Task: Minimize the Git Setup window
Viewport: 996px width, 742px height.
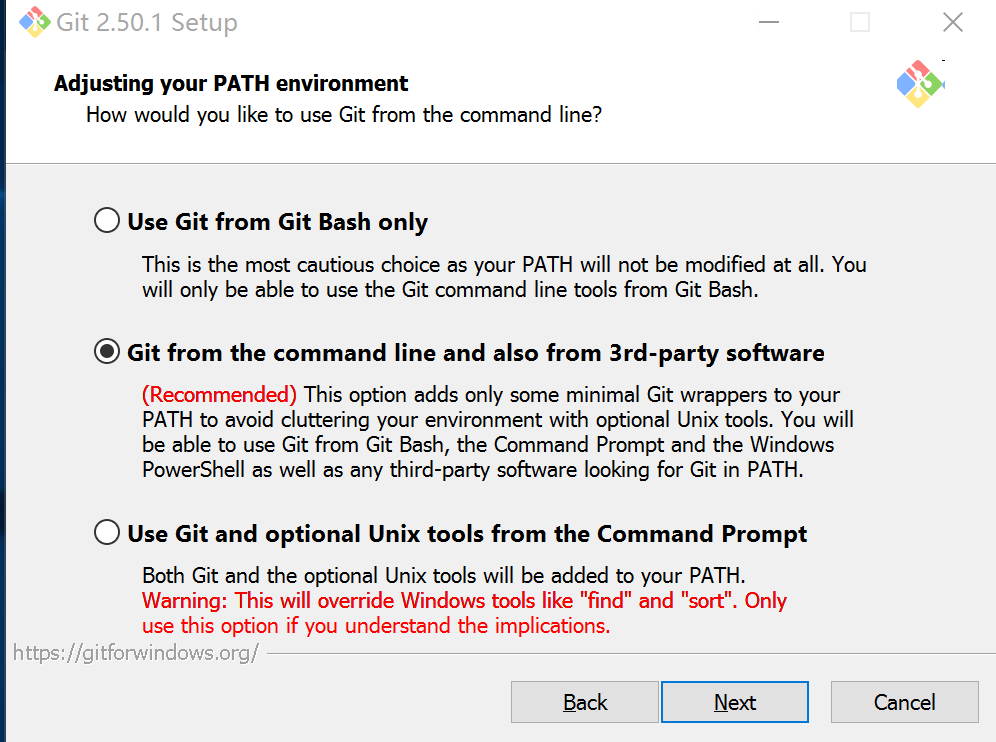Action: point(769,22)
